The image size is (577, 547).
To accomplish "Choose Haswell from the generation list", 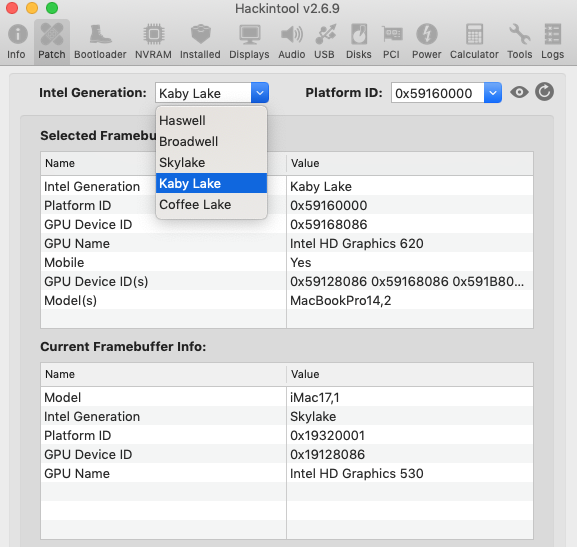I will point(211,120).
